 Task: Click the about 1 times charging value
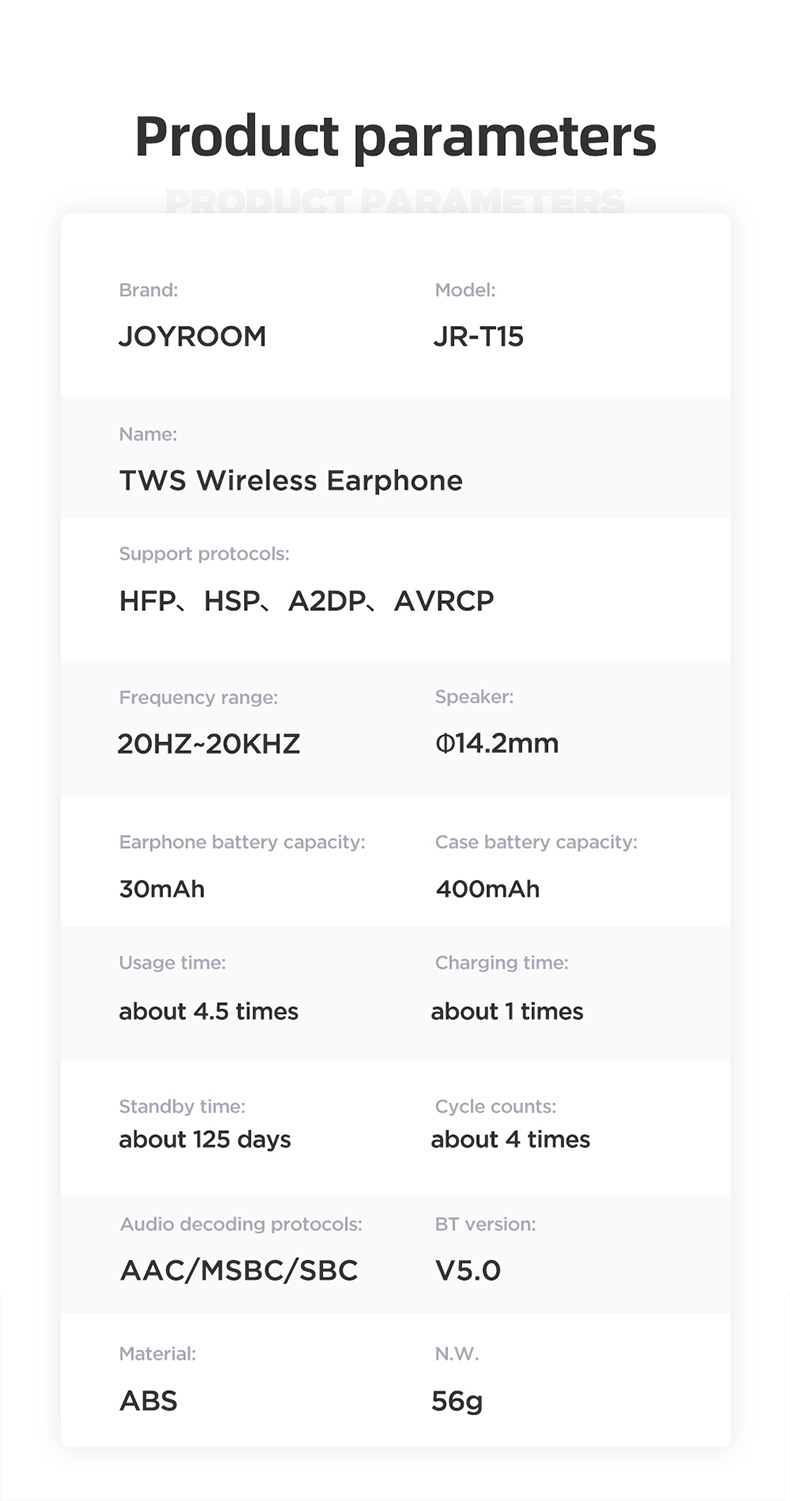tap(507, 1011)
